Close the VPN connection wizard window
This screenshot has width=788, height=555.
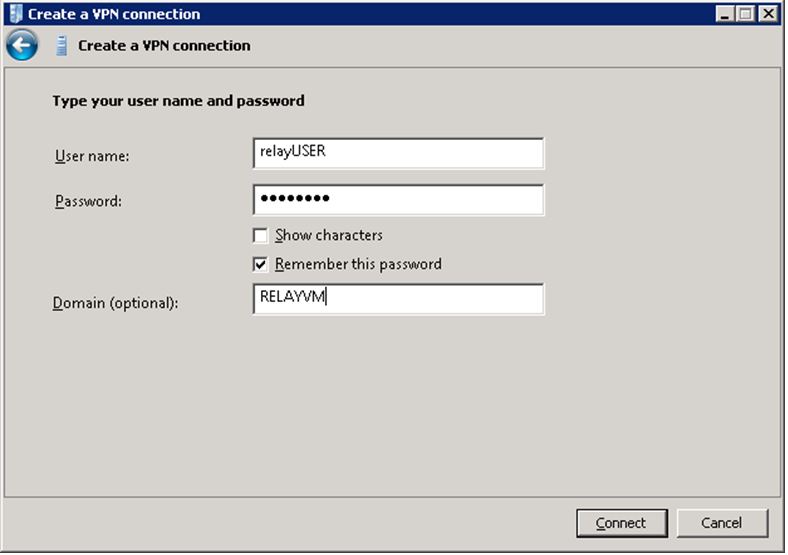[768, 14]
